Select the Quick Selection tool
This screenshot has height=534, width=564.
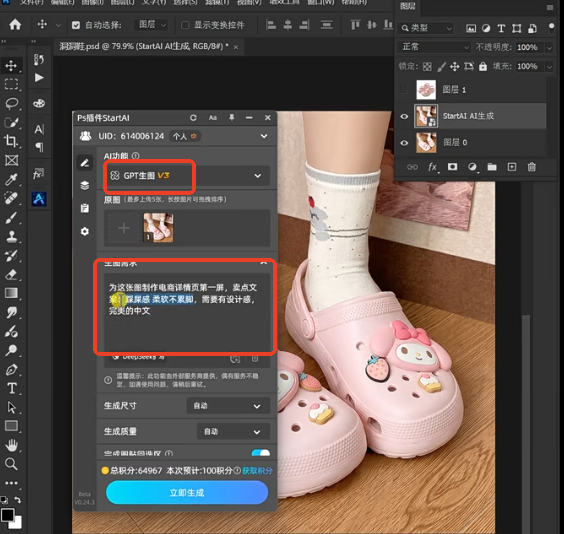[x=11, y=122]
